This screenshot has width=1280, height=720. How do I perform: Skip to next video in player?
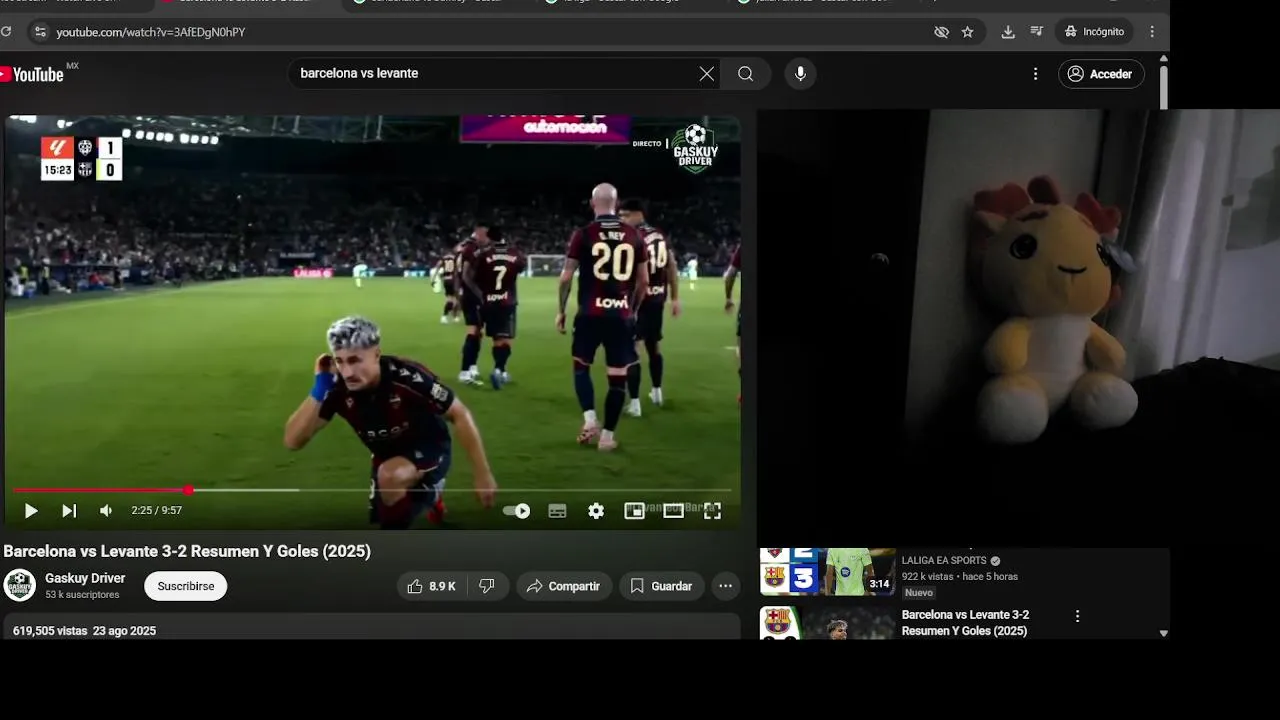[69, 511]
